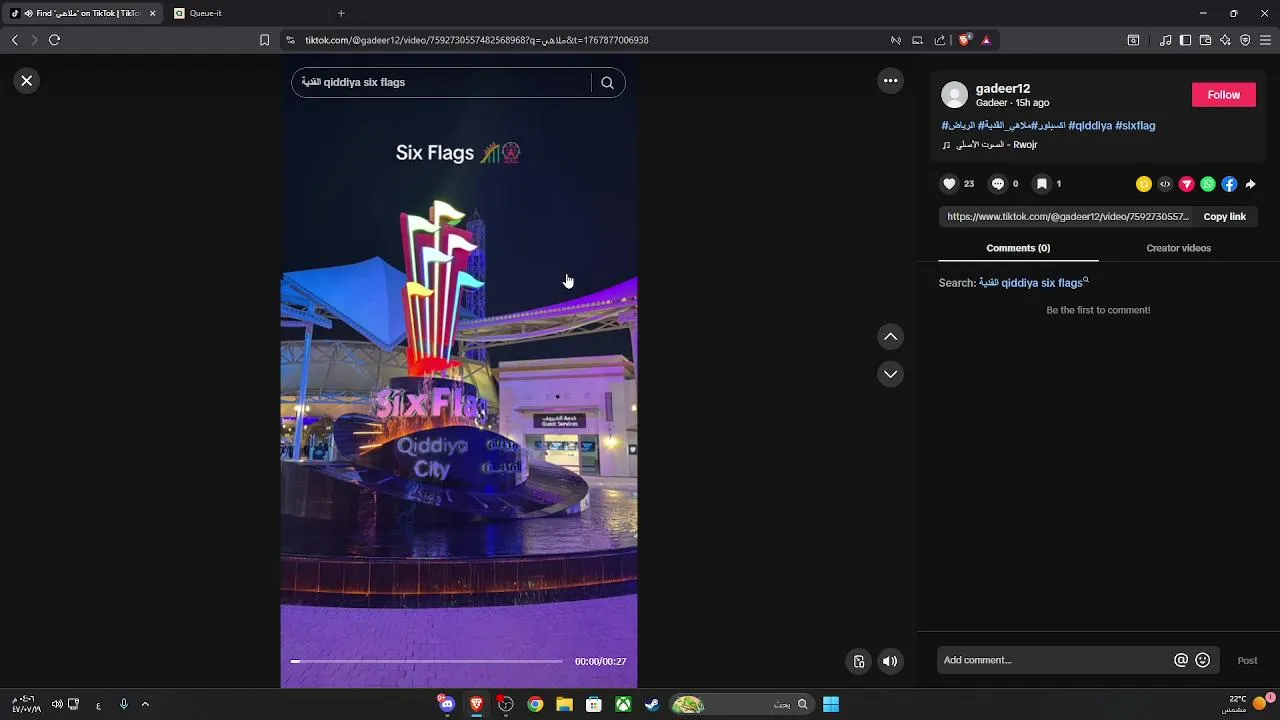Screen dimensions: 1280x720
Task: Open gadeer12 profile avatar
Action: coord(955,95)
